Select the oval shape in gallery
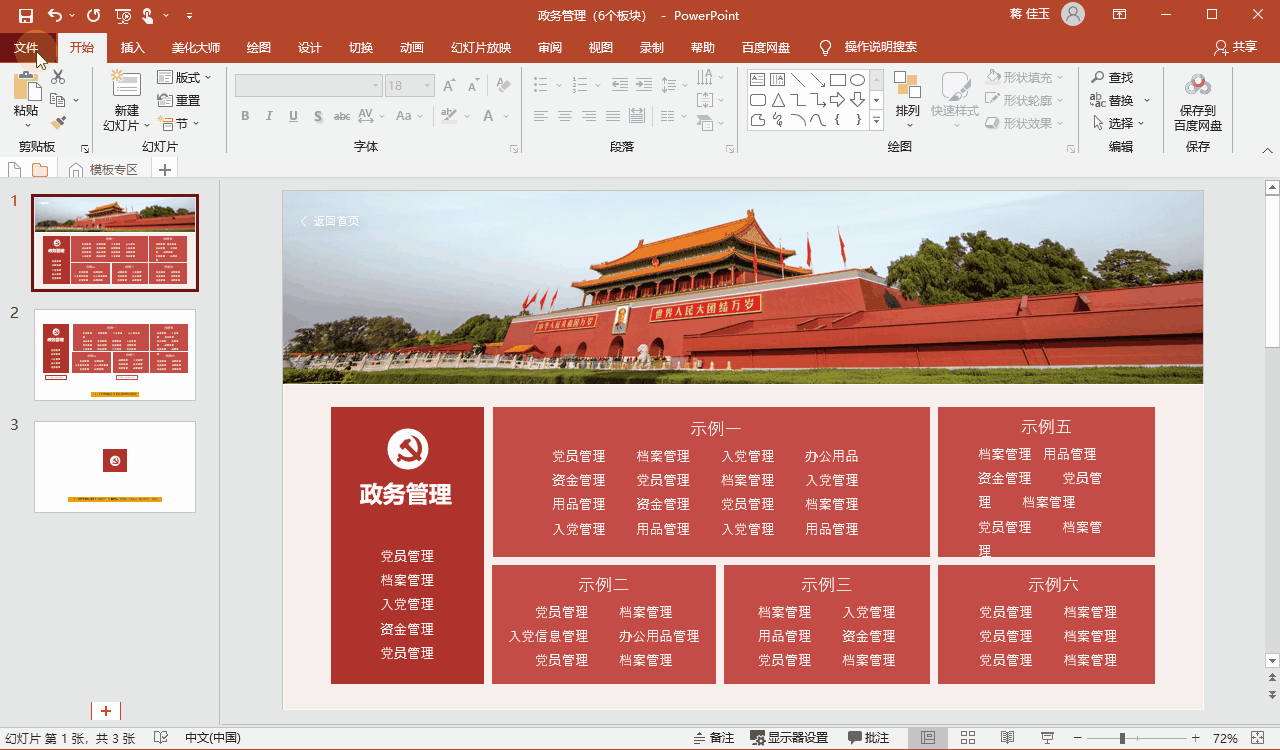1280x750 pixels. (857, 79)
